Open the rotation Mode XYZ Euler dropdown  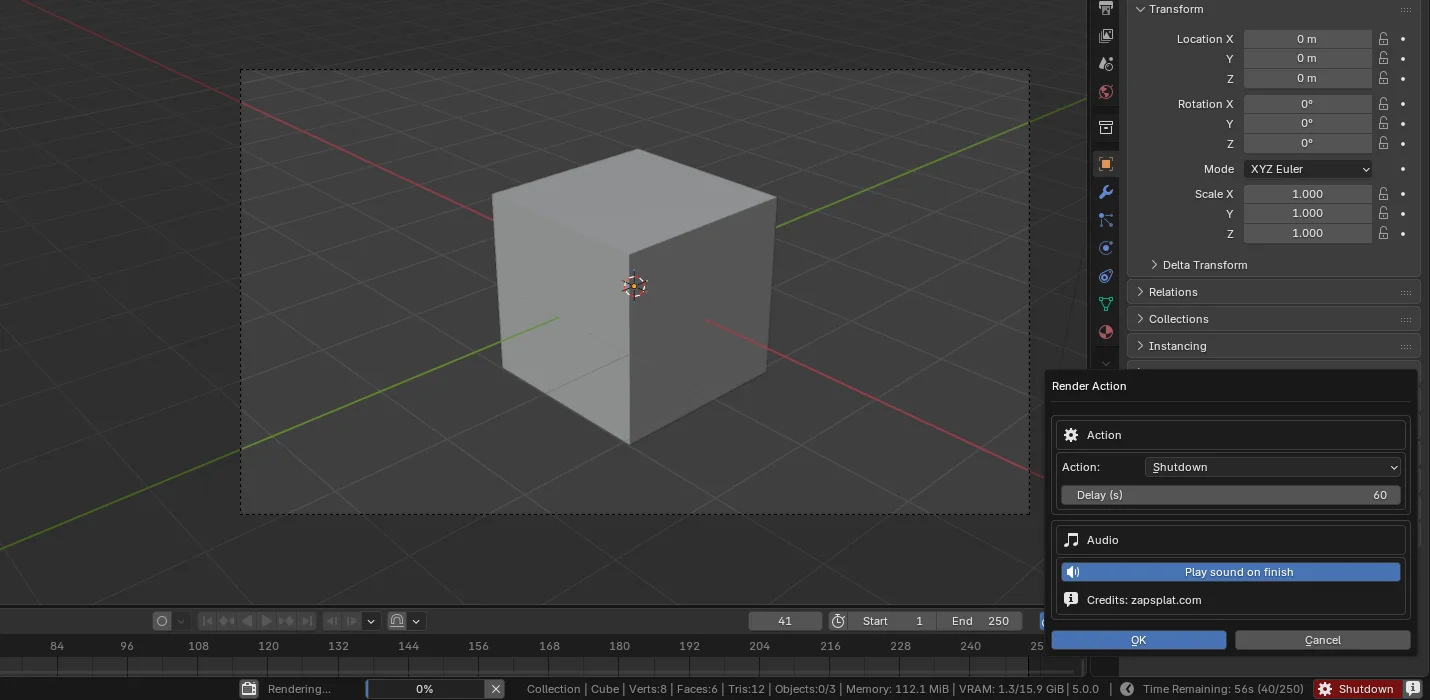pyautogui.click(x=1308, y=169)
